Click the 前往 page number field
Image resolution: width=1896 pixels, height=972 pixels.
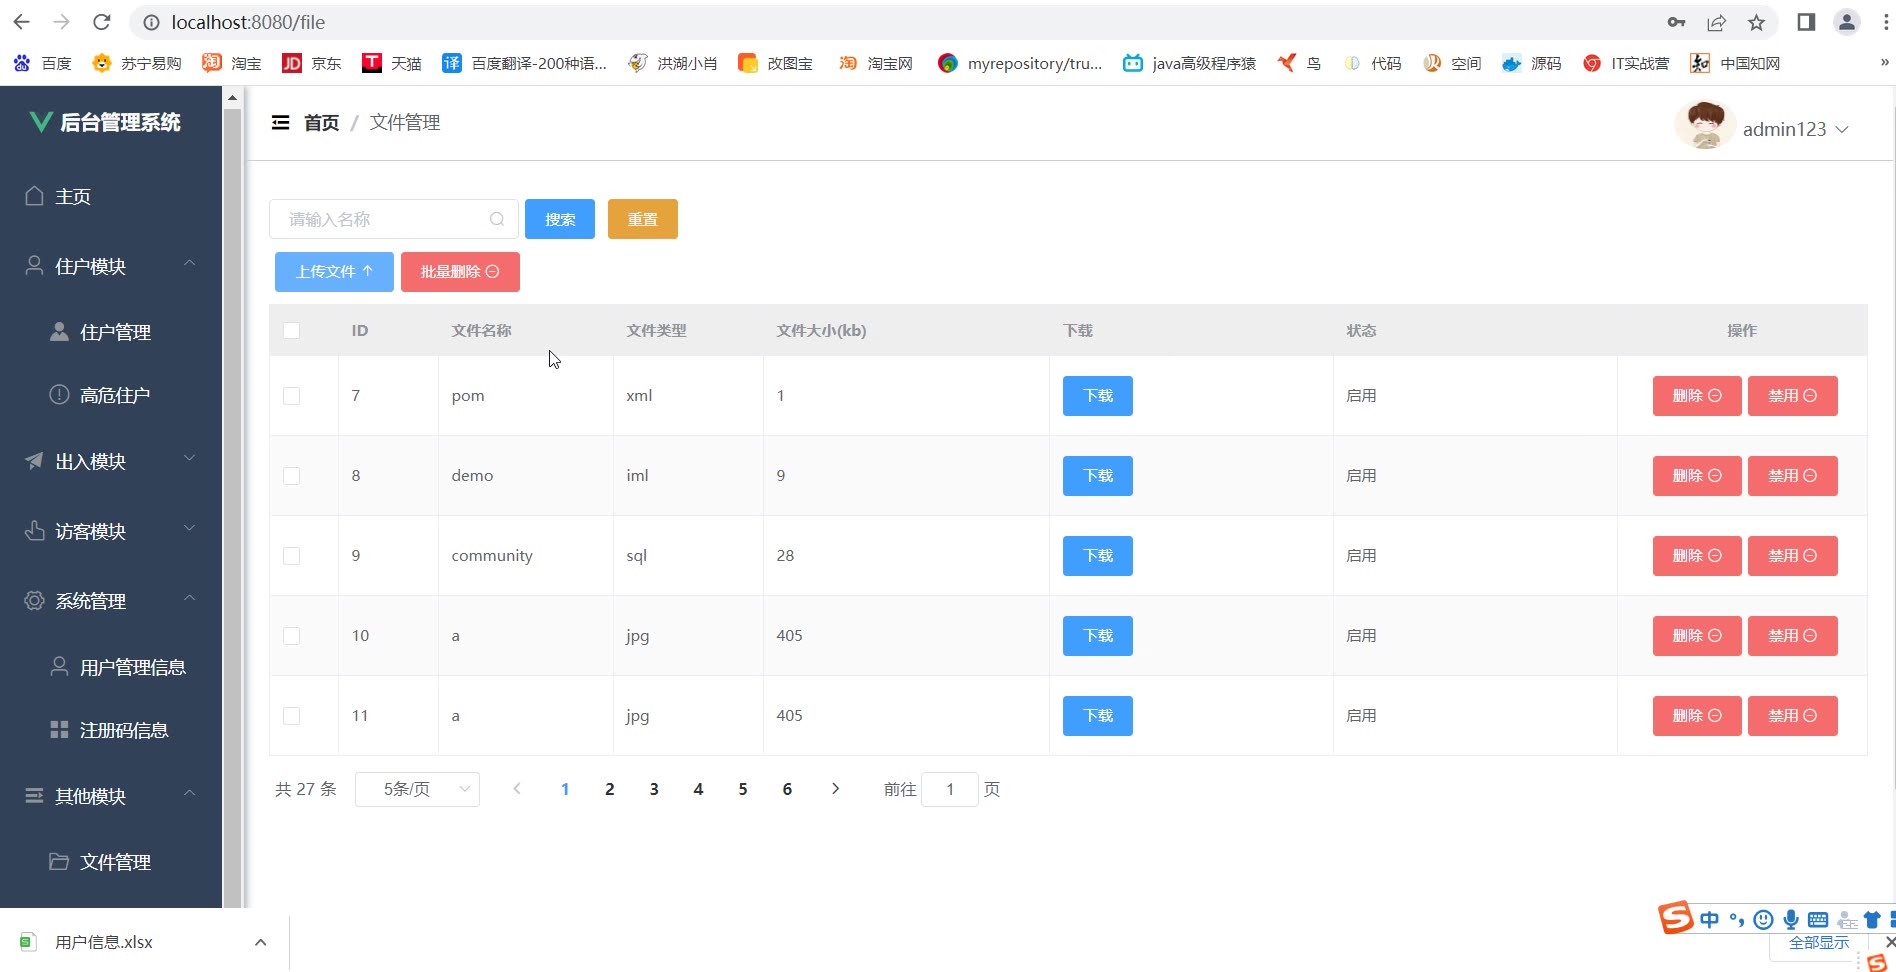point(949,789)
